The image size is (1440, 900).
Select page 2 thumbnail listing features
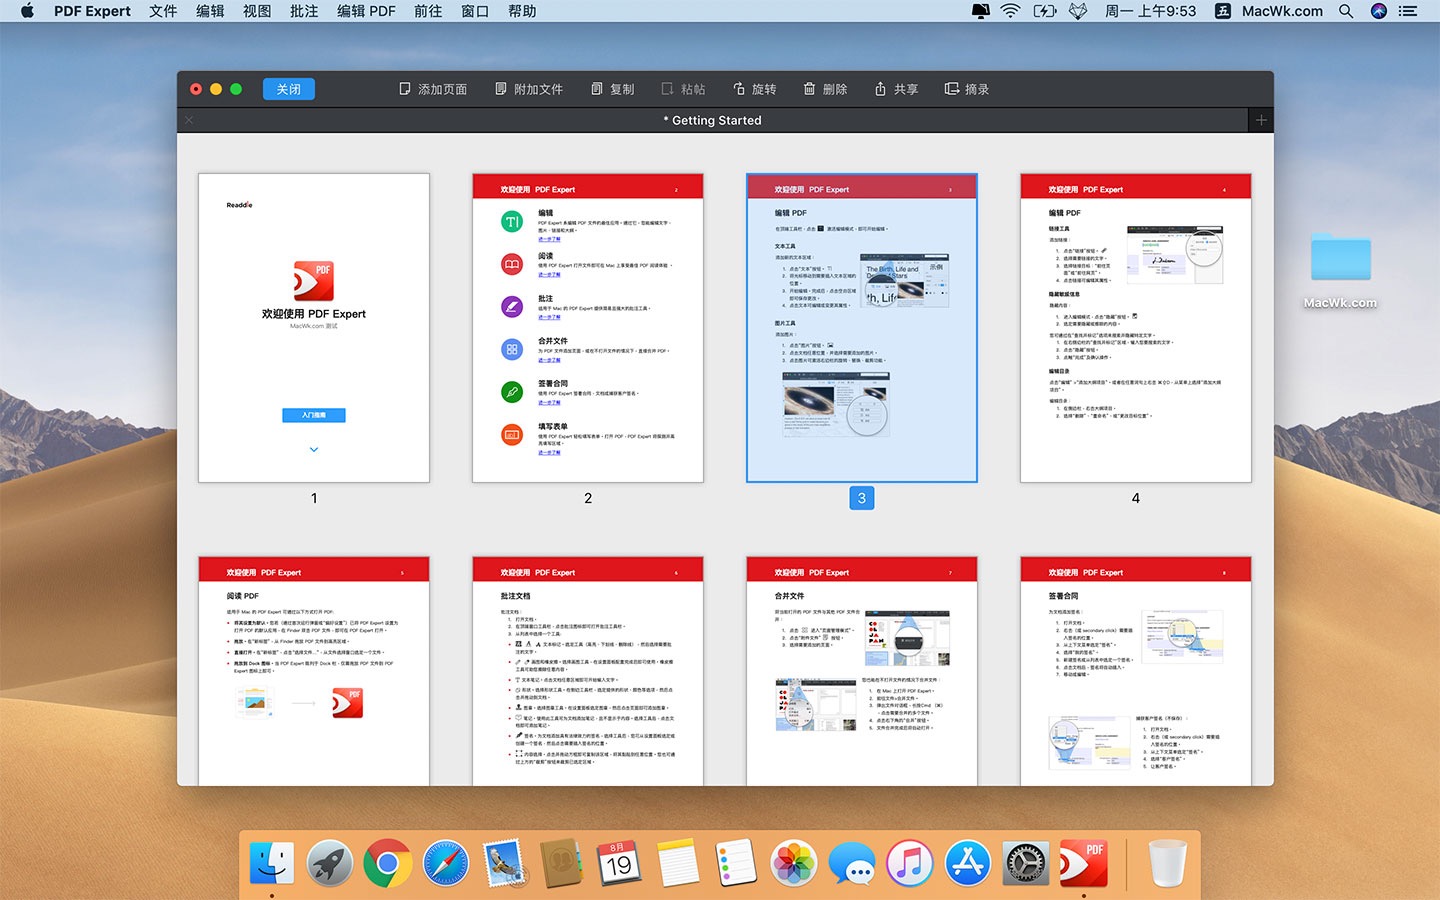[x=588, y=328]
